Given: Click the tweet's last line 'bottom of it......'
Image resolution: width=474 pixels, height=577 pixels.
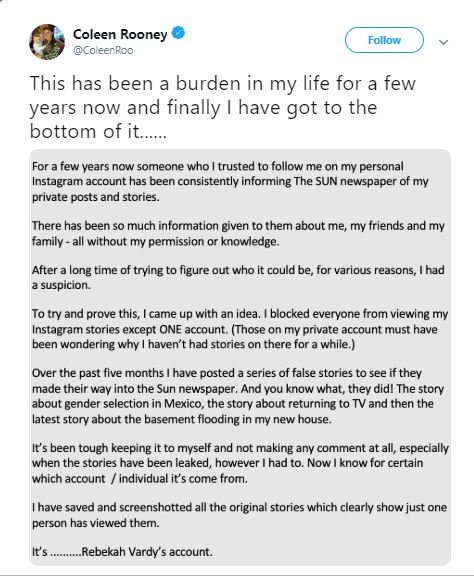Looking at the screenshot, I should point(98,131).
